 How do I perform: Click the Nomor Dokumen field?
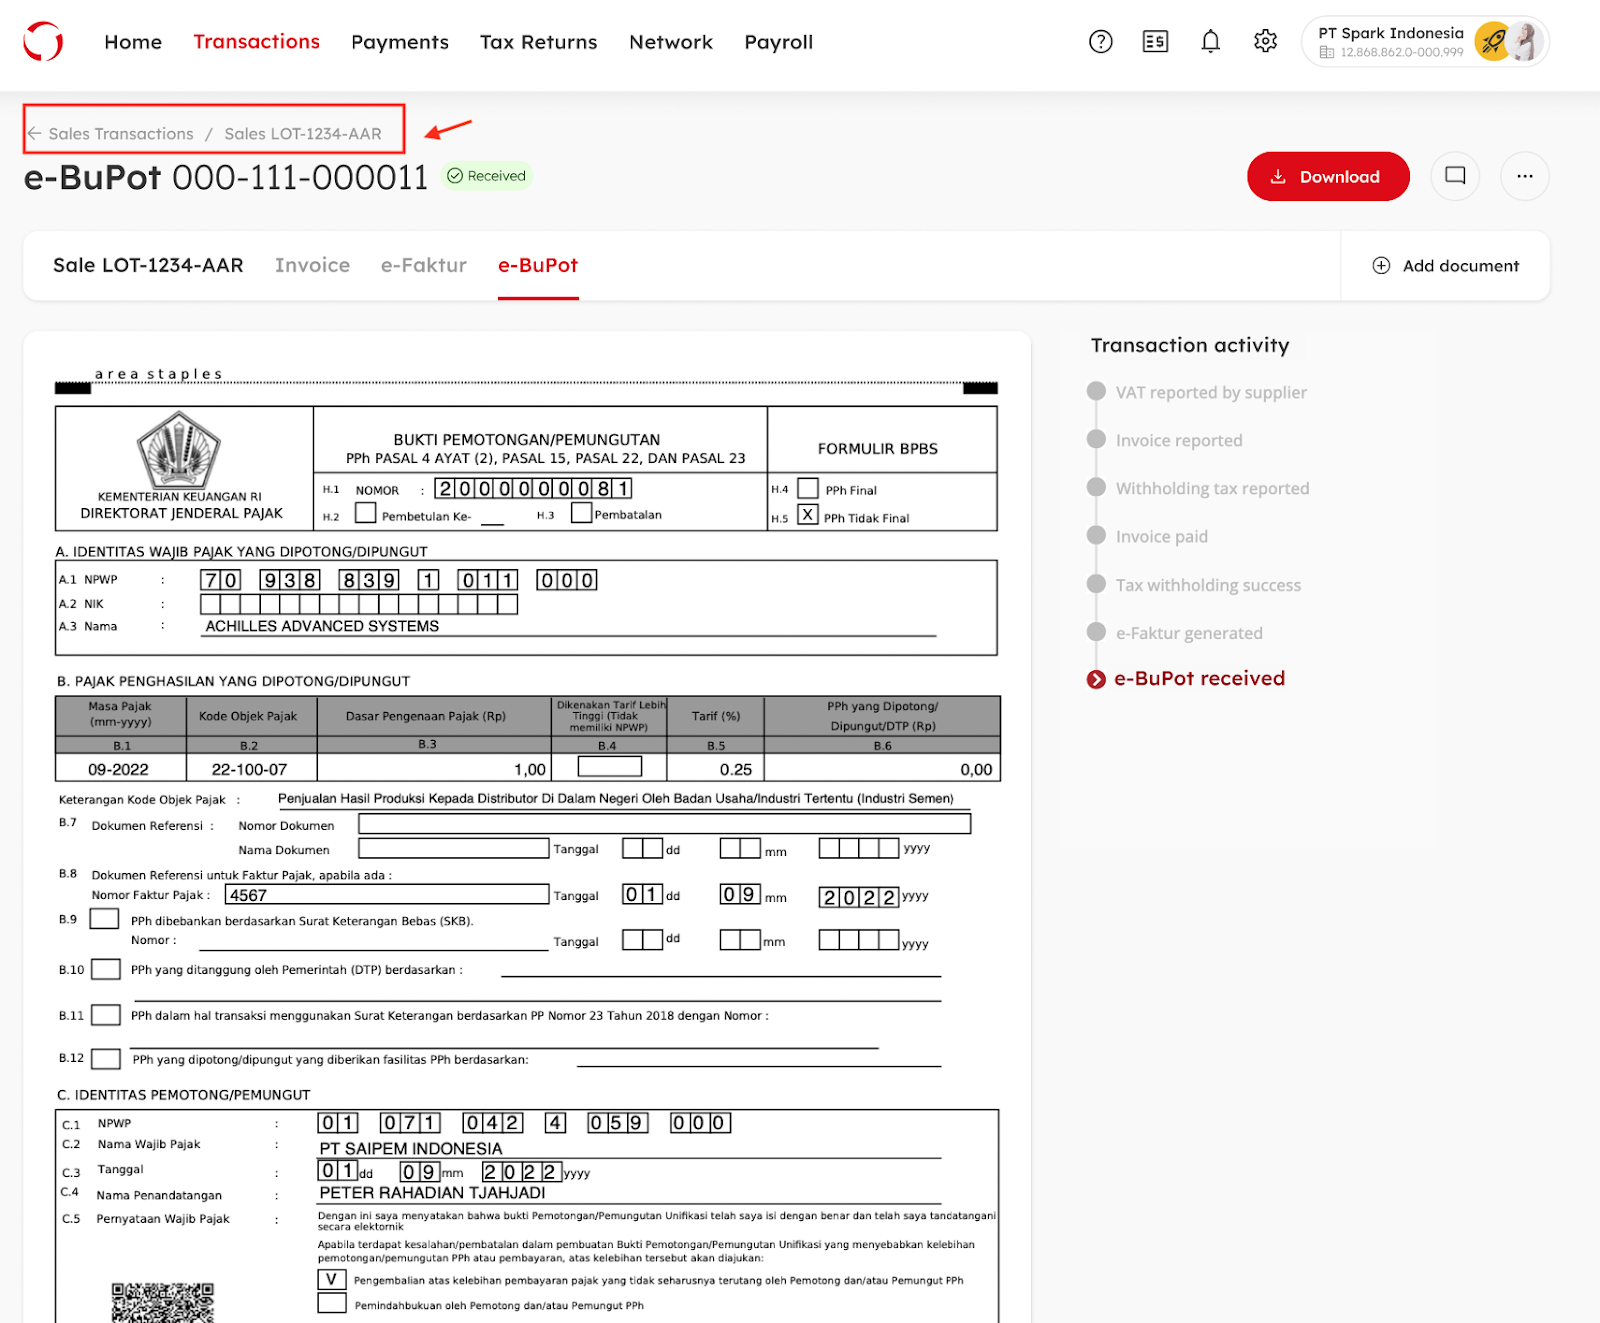(665, 823)
